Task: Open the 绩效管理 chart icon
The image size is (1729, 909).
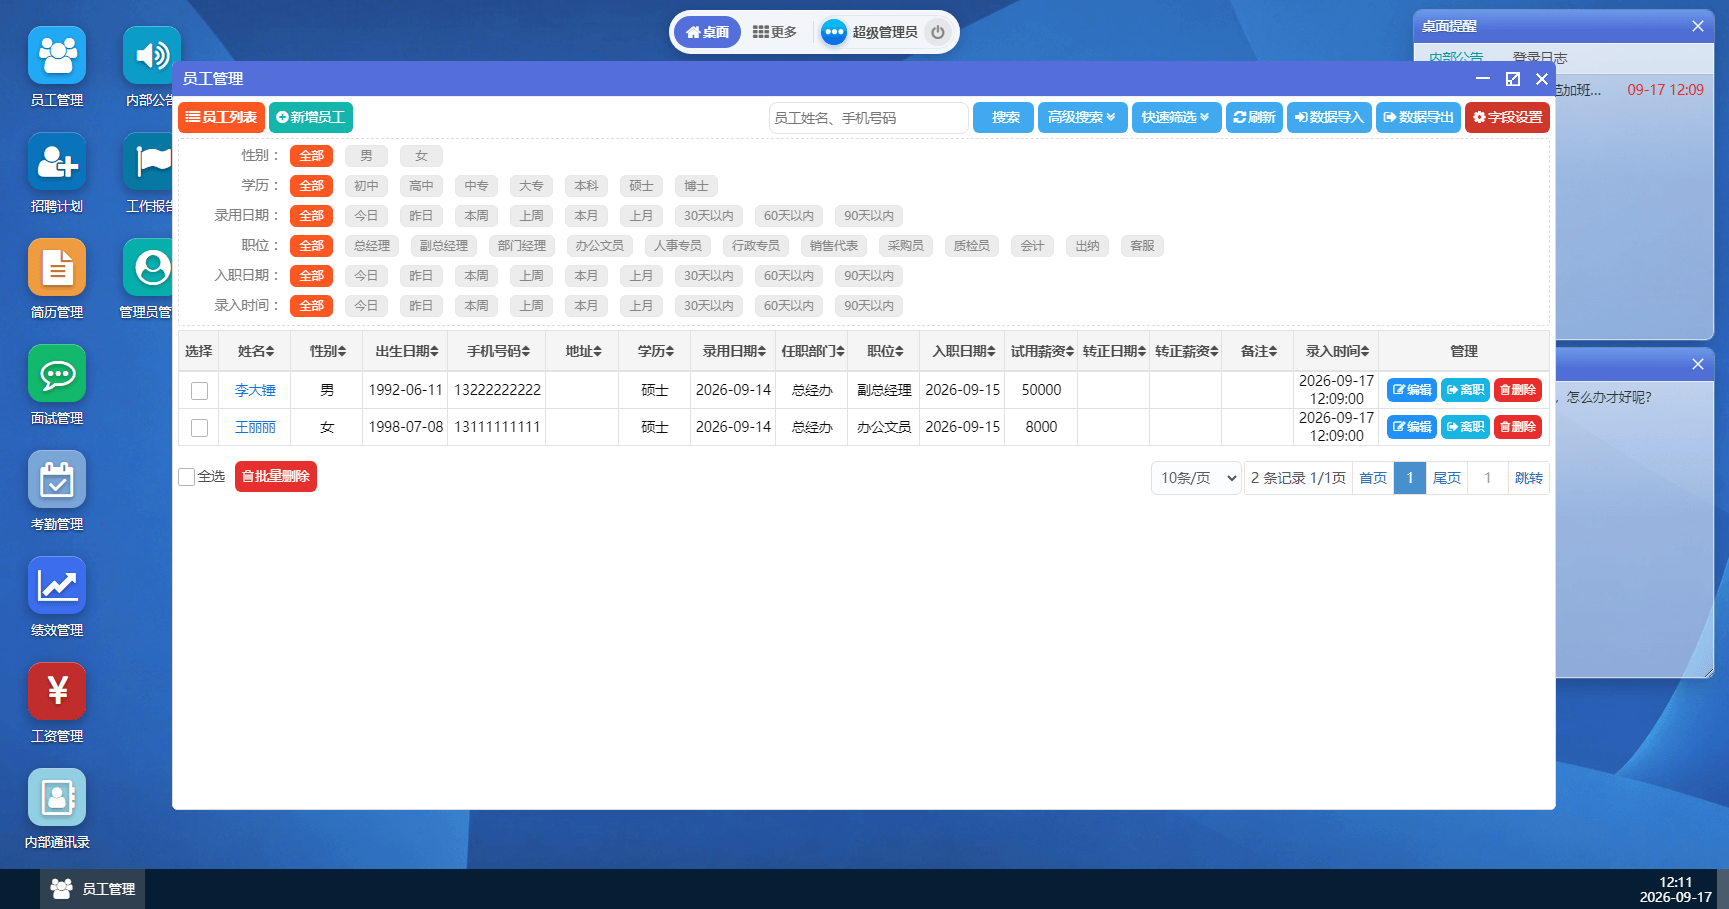Action: pos(57,586)
